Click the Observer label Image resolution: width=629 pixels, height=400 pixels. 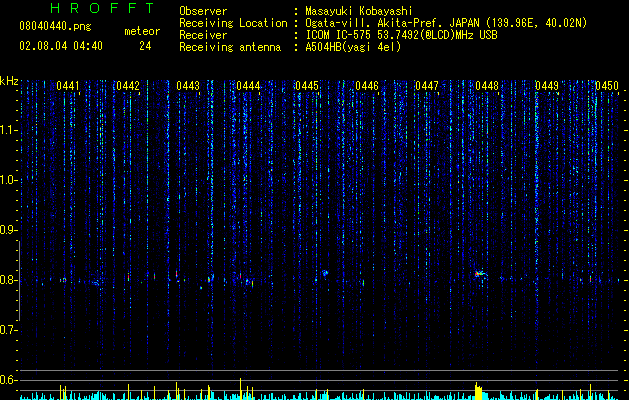pos(203,11)
